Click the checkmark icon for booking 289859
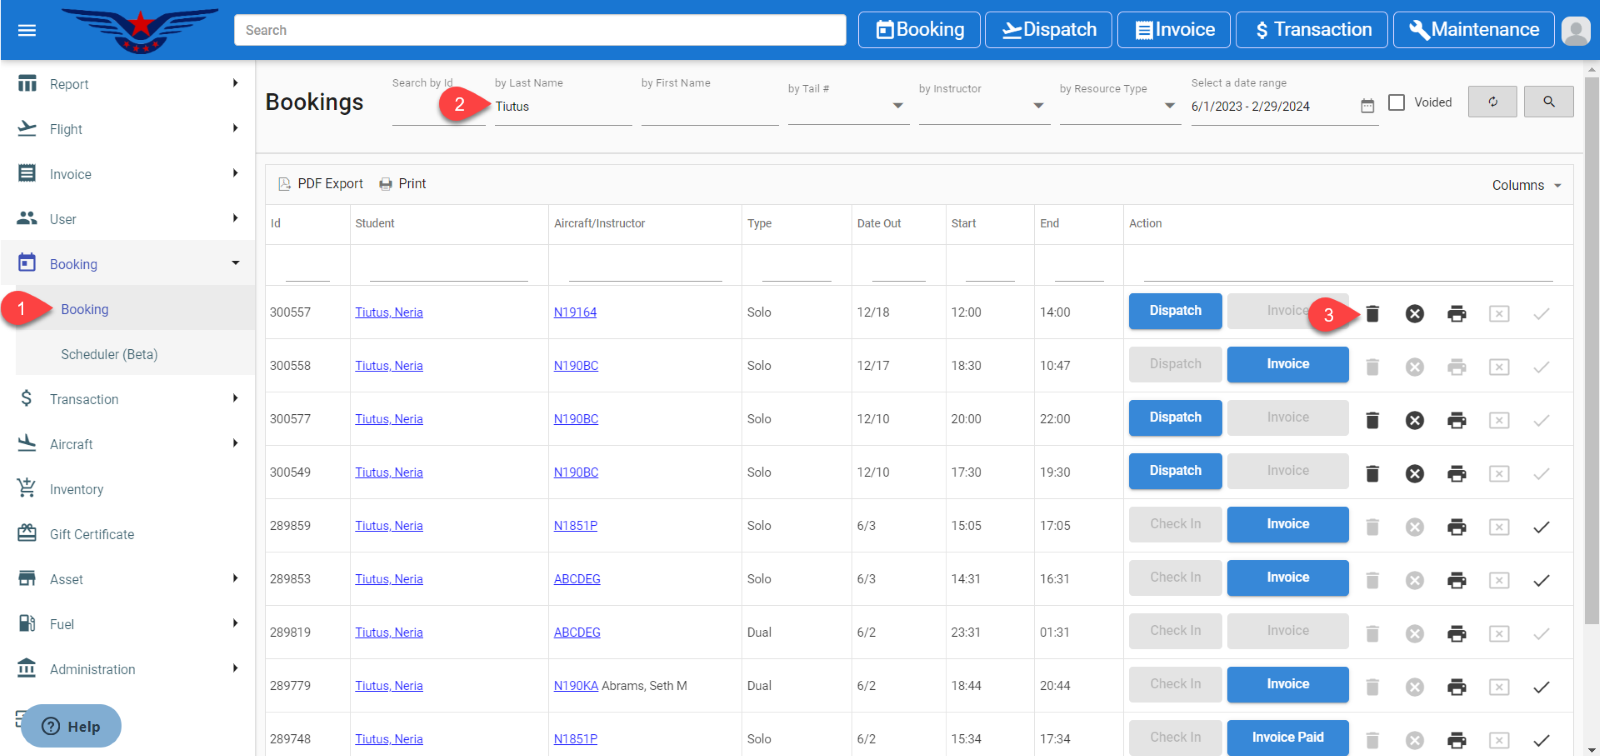Image resolution: width=1600 pixels, height=756 pixels. 1541,527
